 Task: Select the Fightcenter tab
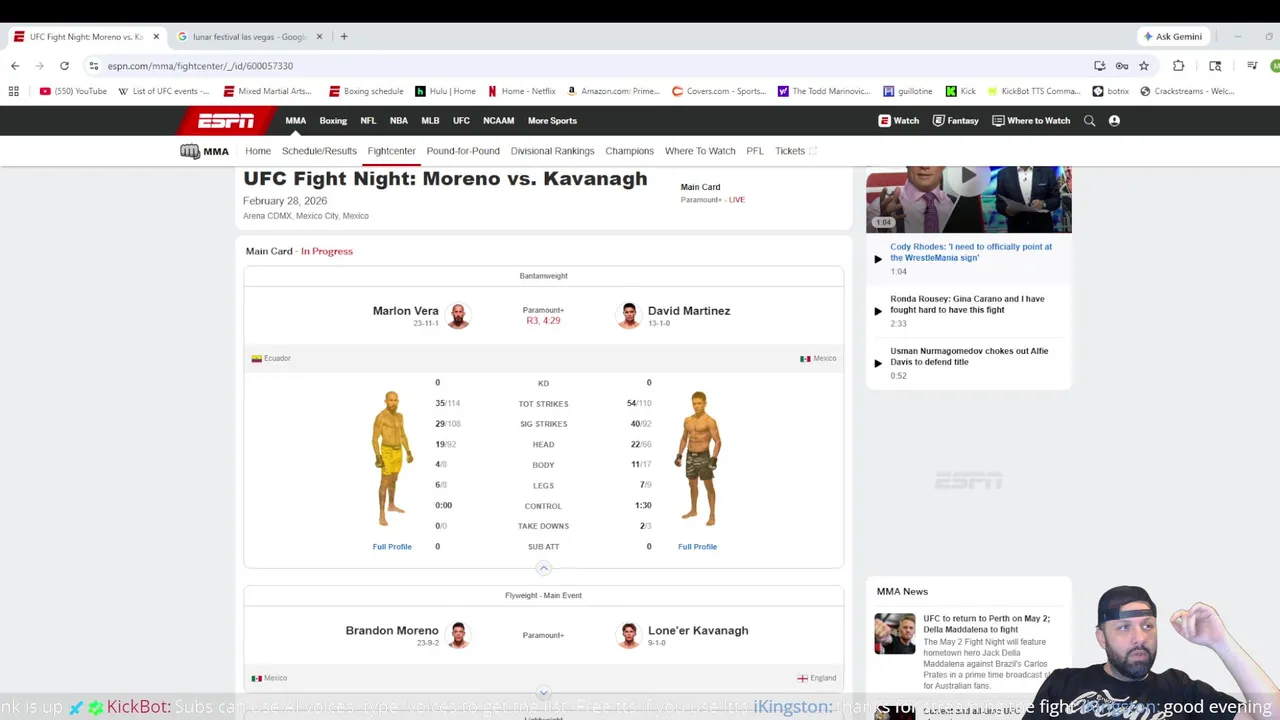391,151
